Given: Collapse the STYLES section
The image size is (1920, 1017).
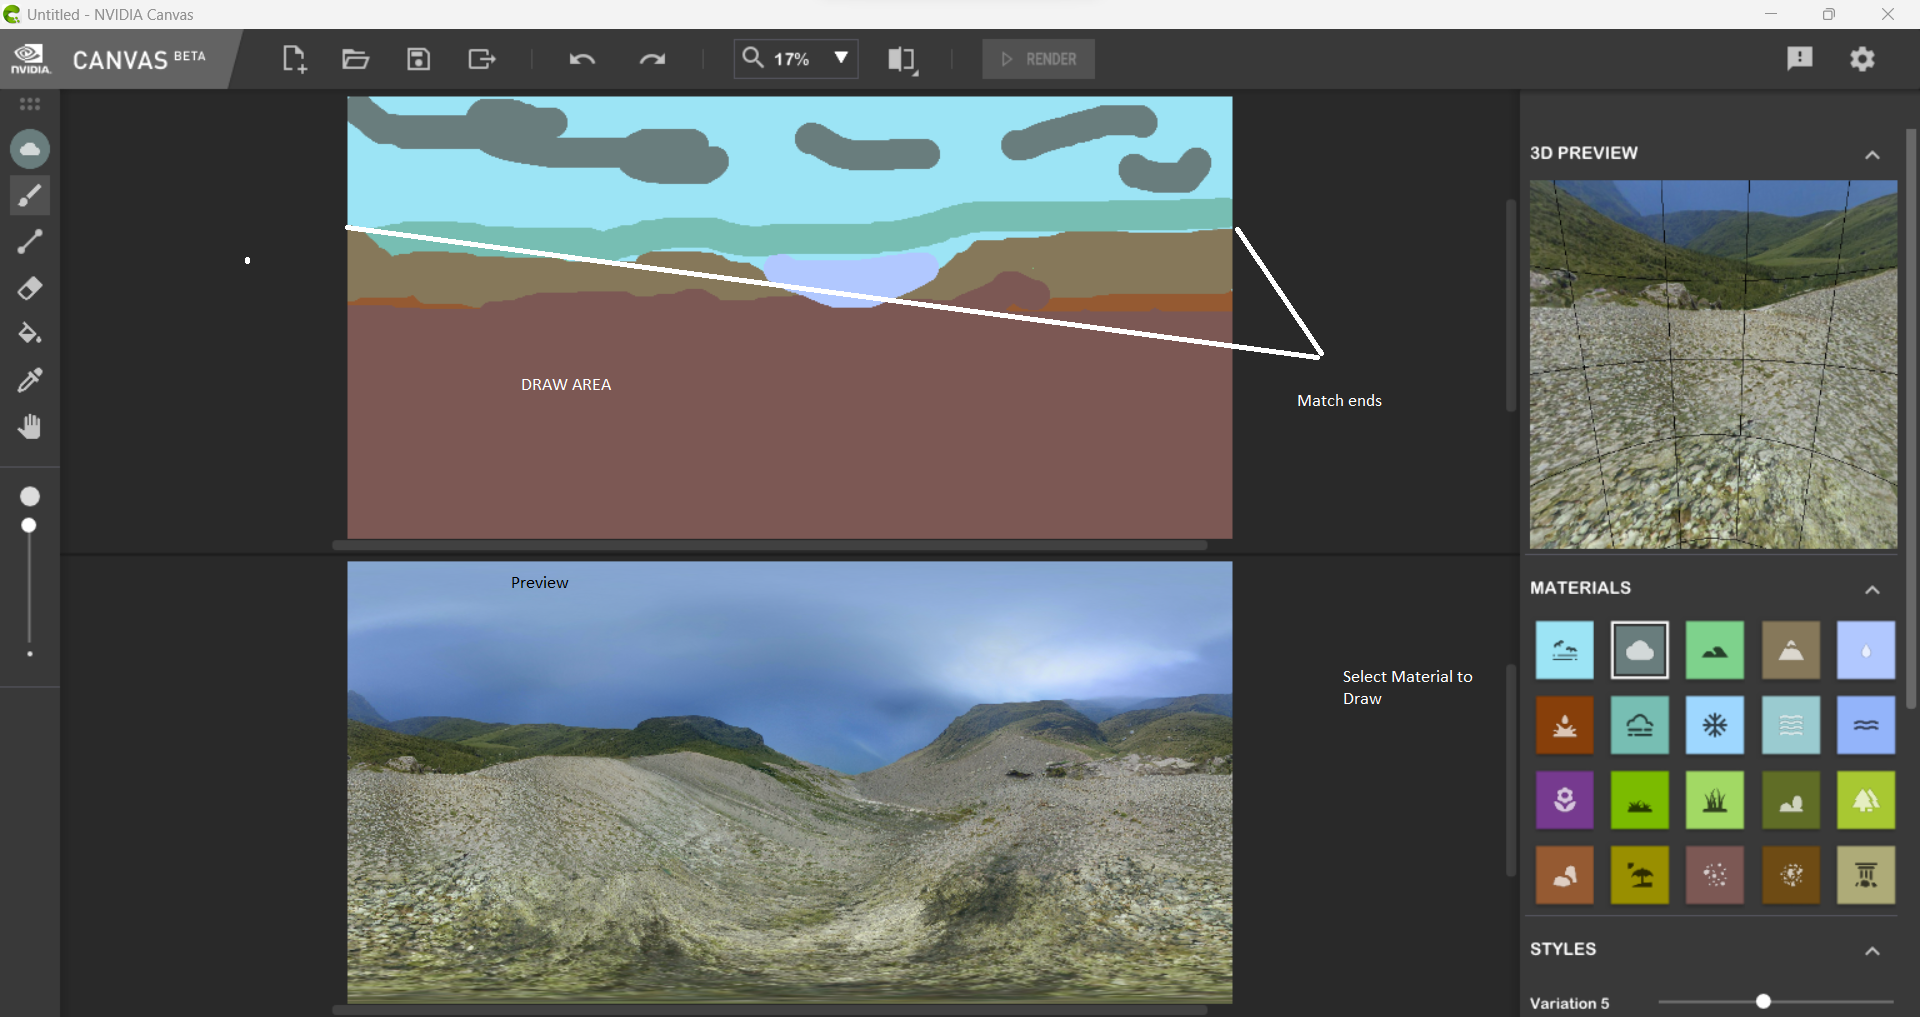Looking at the screenshot, I should tap(1872, 950).
